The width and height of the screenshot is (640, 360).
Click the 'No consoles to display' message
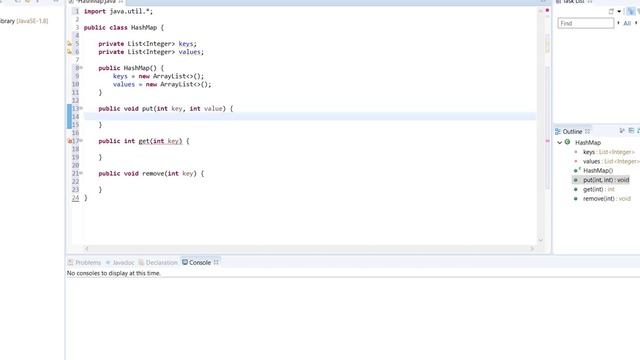(x=113, y=273)
